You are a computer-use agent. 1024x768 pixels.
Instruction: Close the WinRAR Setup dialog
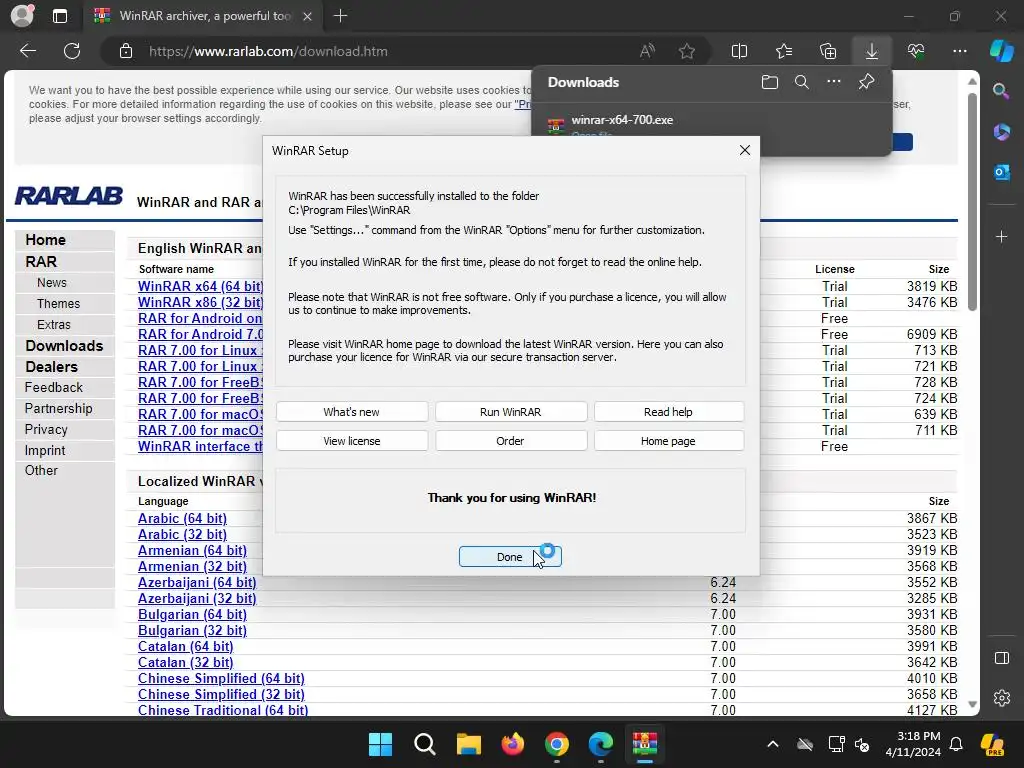point(744,150)
